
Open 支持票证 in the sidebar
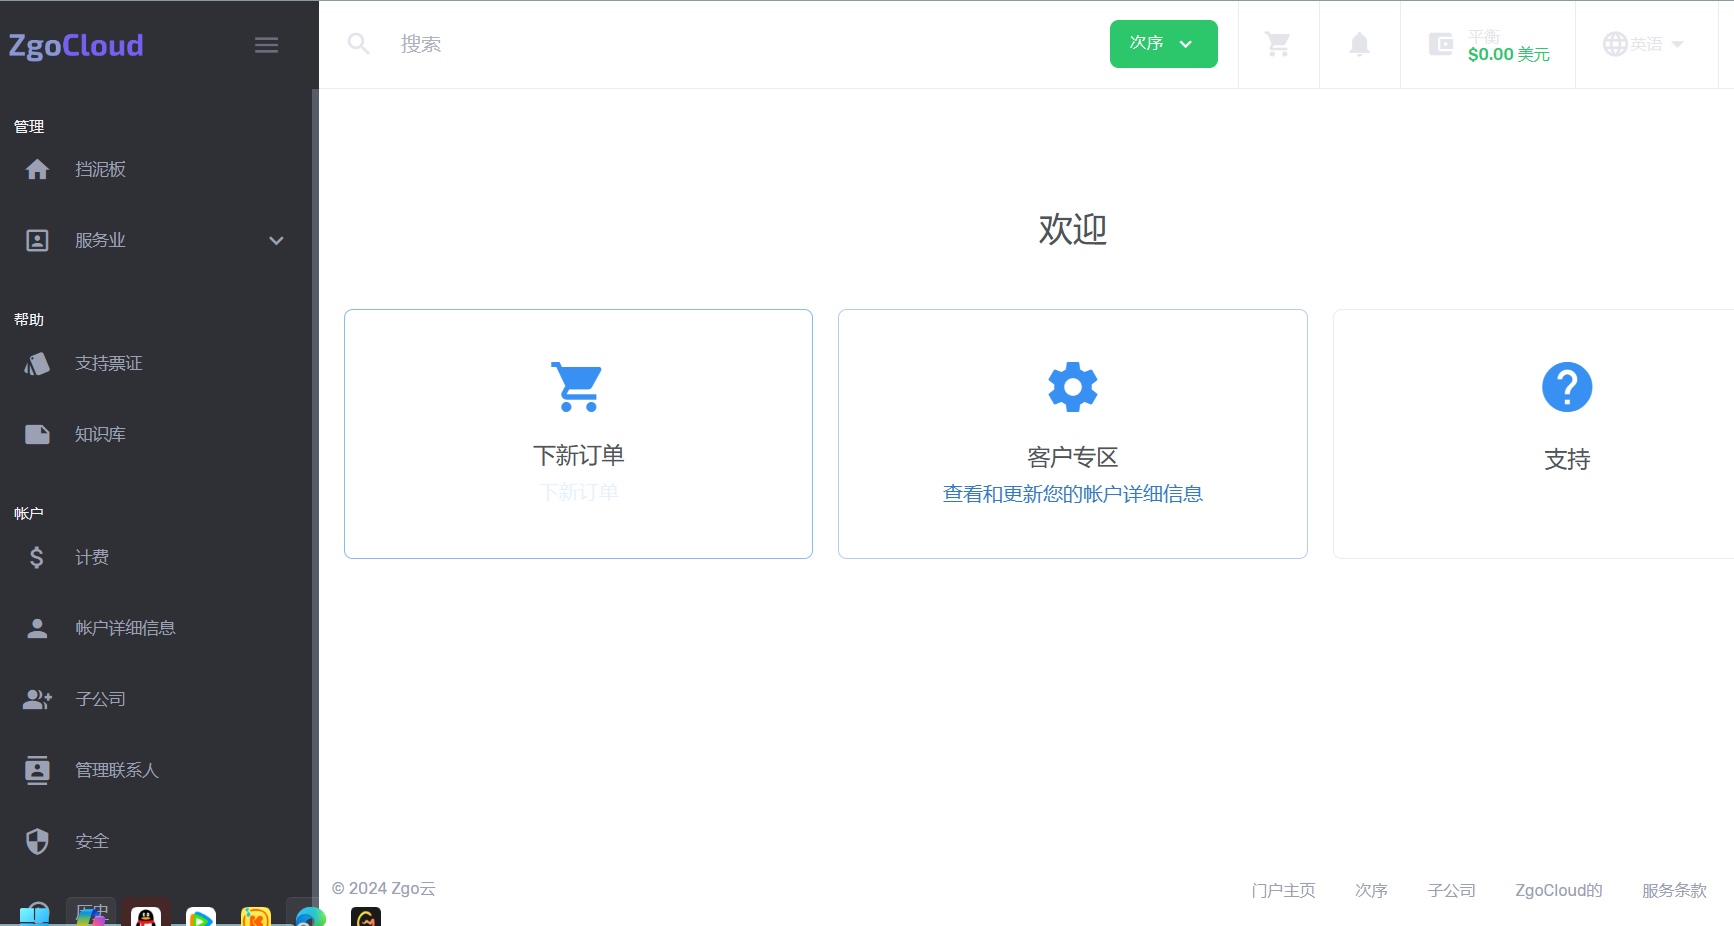tap(108, 363)
